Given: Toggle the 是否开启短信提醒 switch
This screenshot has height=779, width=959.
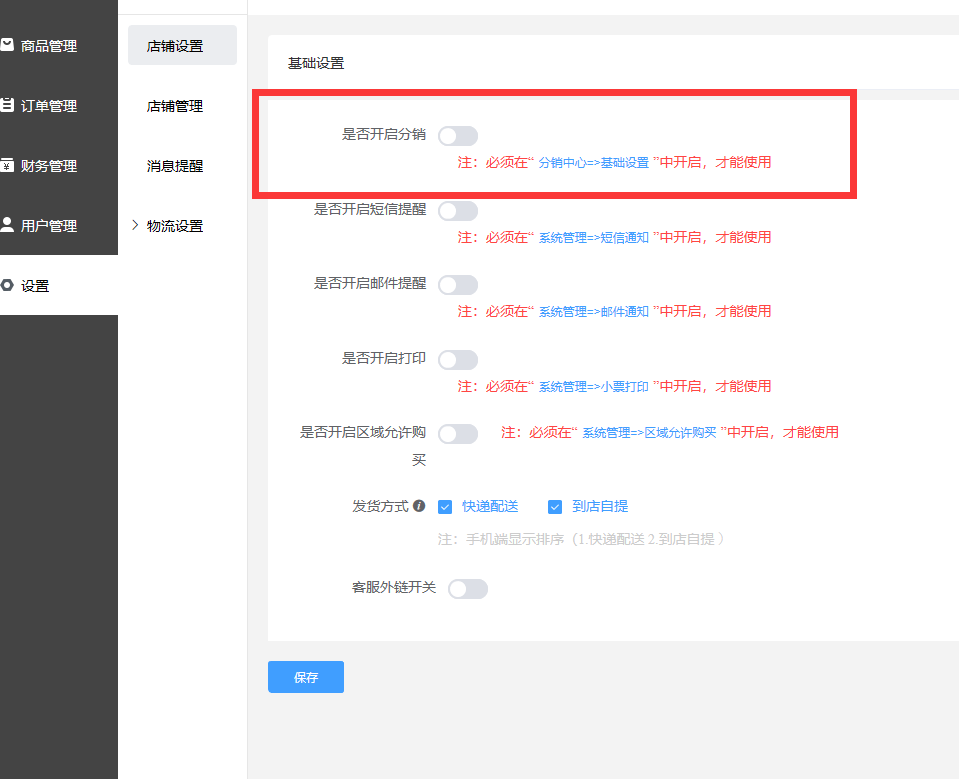Looking at the screenshot, I should (458, 211).
